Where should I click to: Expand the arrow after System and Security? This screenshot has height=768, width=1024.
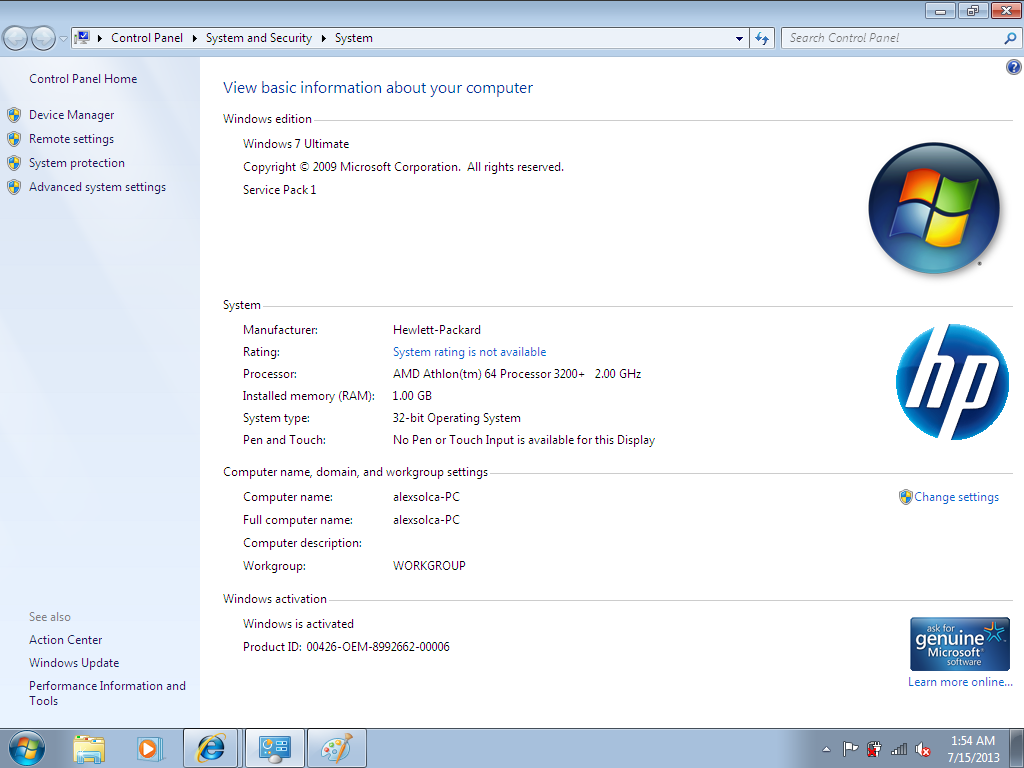[x=323, y=39]
